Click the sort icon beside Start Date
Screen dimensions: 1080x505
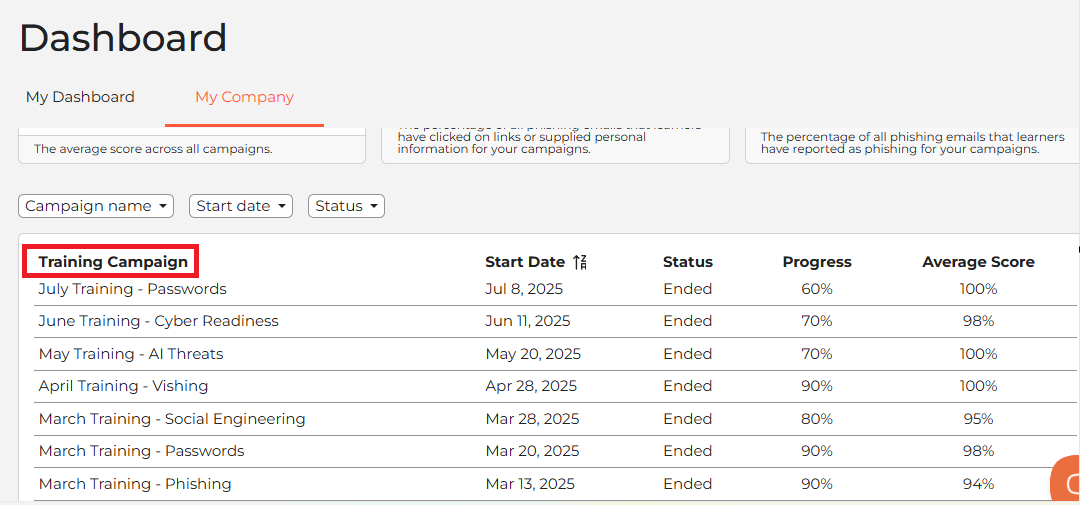[580, 262]
